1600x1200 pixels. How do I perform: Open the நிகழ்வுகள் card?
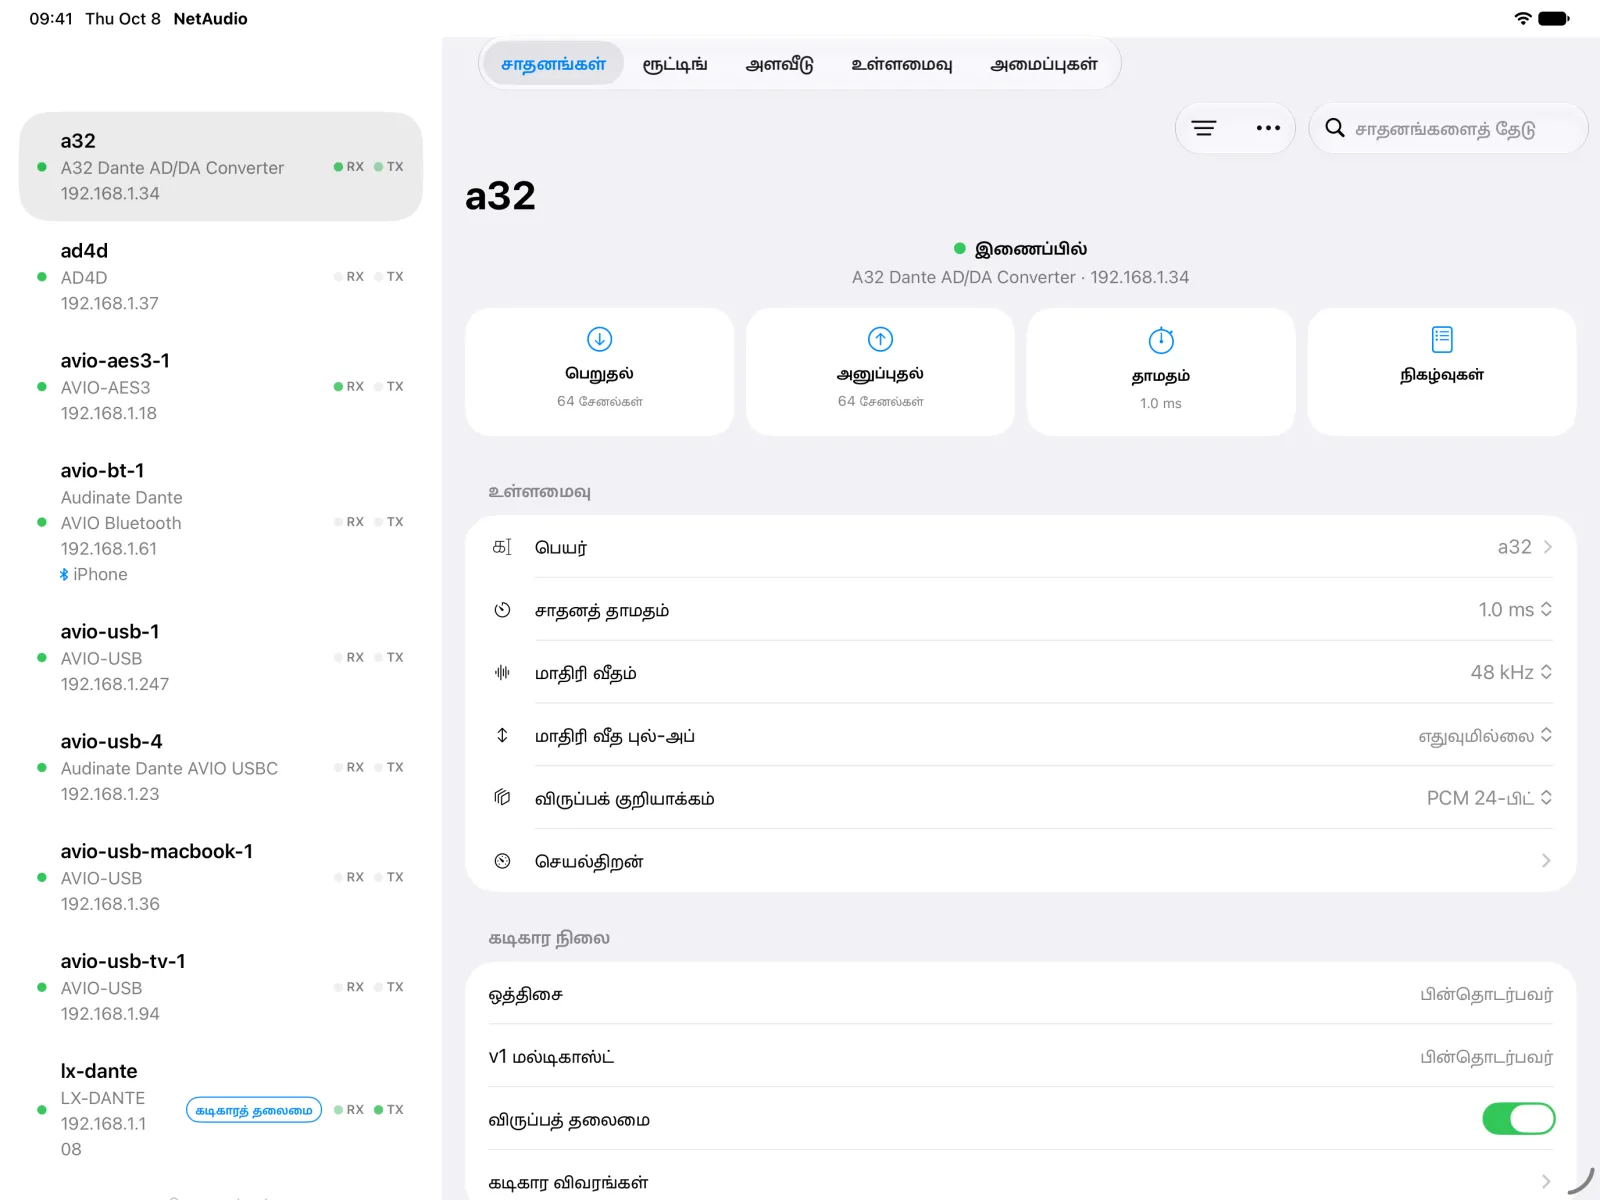pos(1442,372)
